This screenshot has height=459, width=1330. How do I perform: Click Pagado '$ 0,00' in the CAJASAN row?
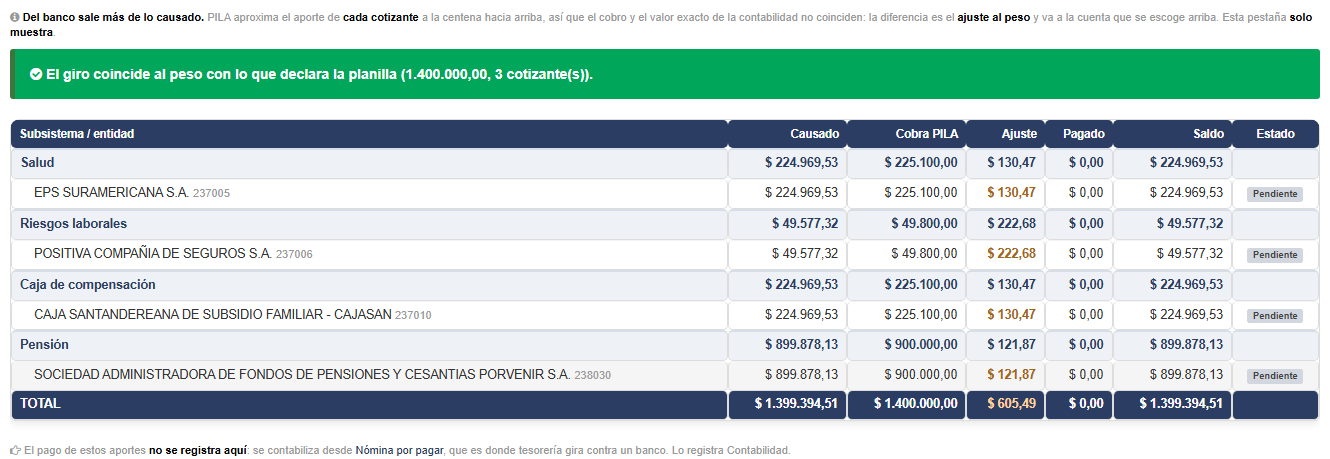(1086, 314)
